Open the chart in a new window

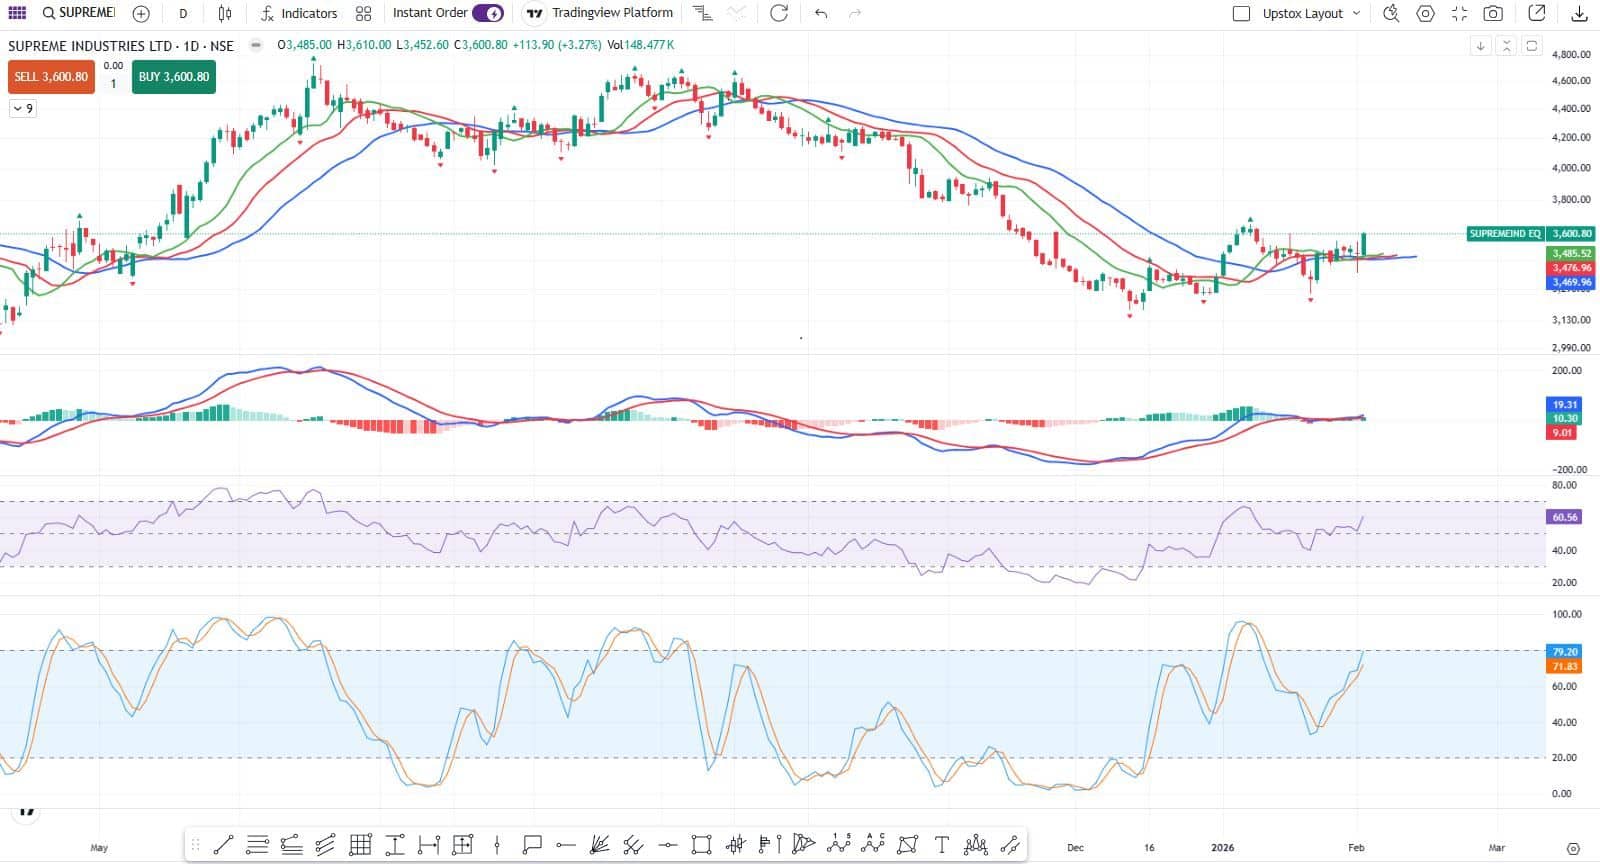(x=1537, y=13)
